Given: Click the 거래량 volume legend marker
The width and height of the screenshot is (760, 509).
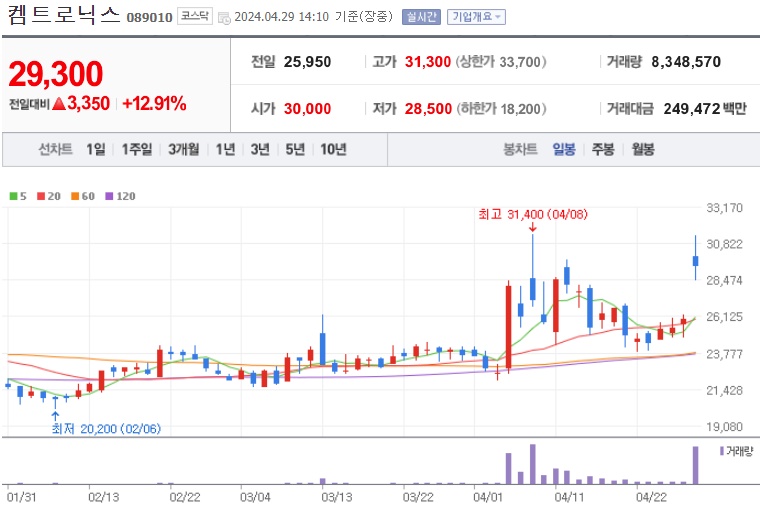Looking at the screenshot, I should click(x=722, y=451).
